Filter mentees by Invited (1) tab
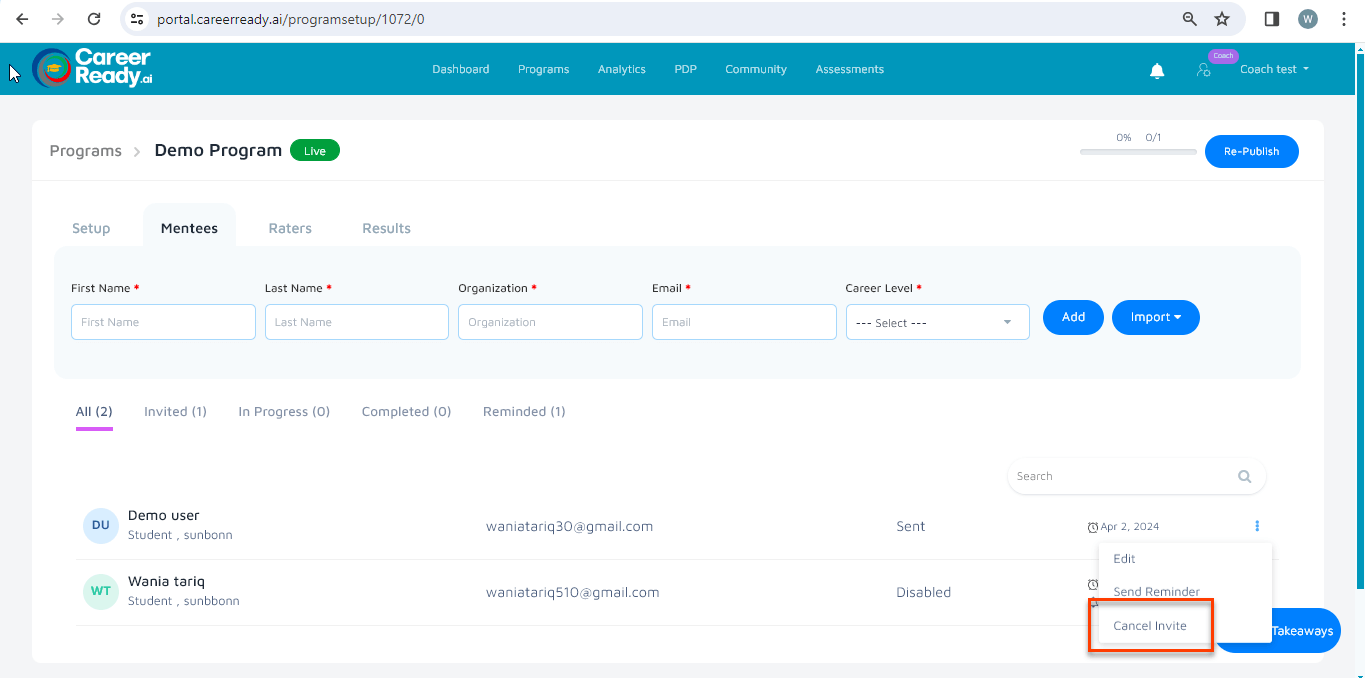The width and height of the screenshot is (1365, 678). (x=175, y=411)
